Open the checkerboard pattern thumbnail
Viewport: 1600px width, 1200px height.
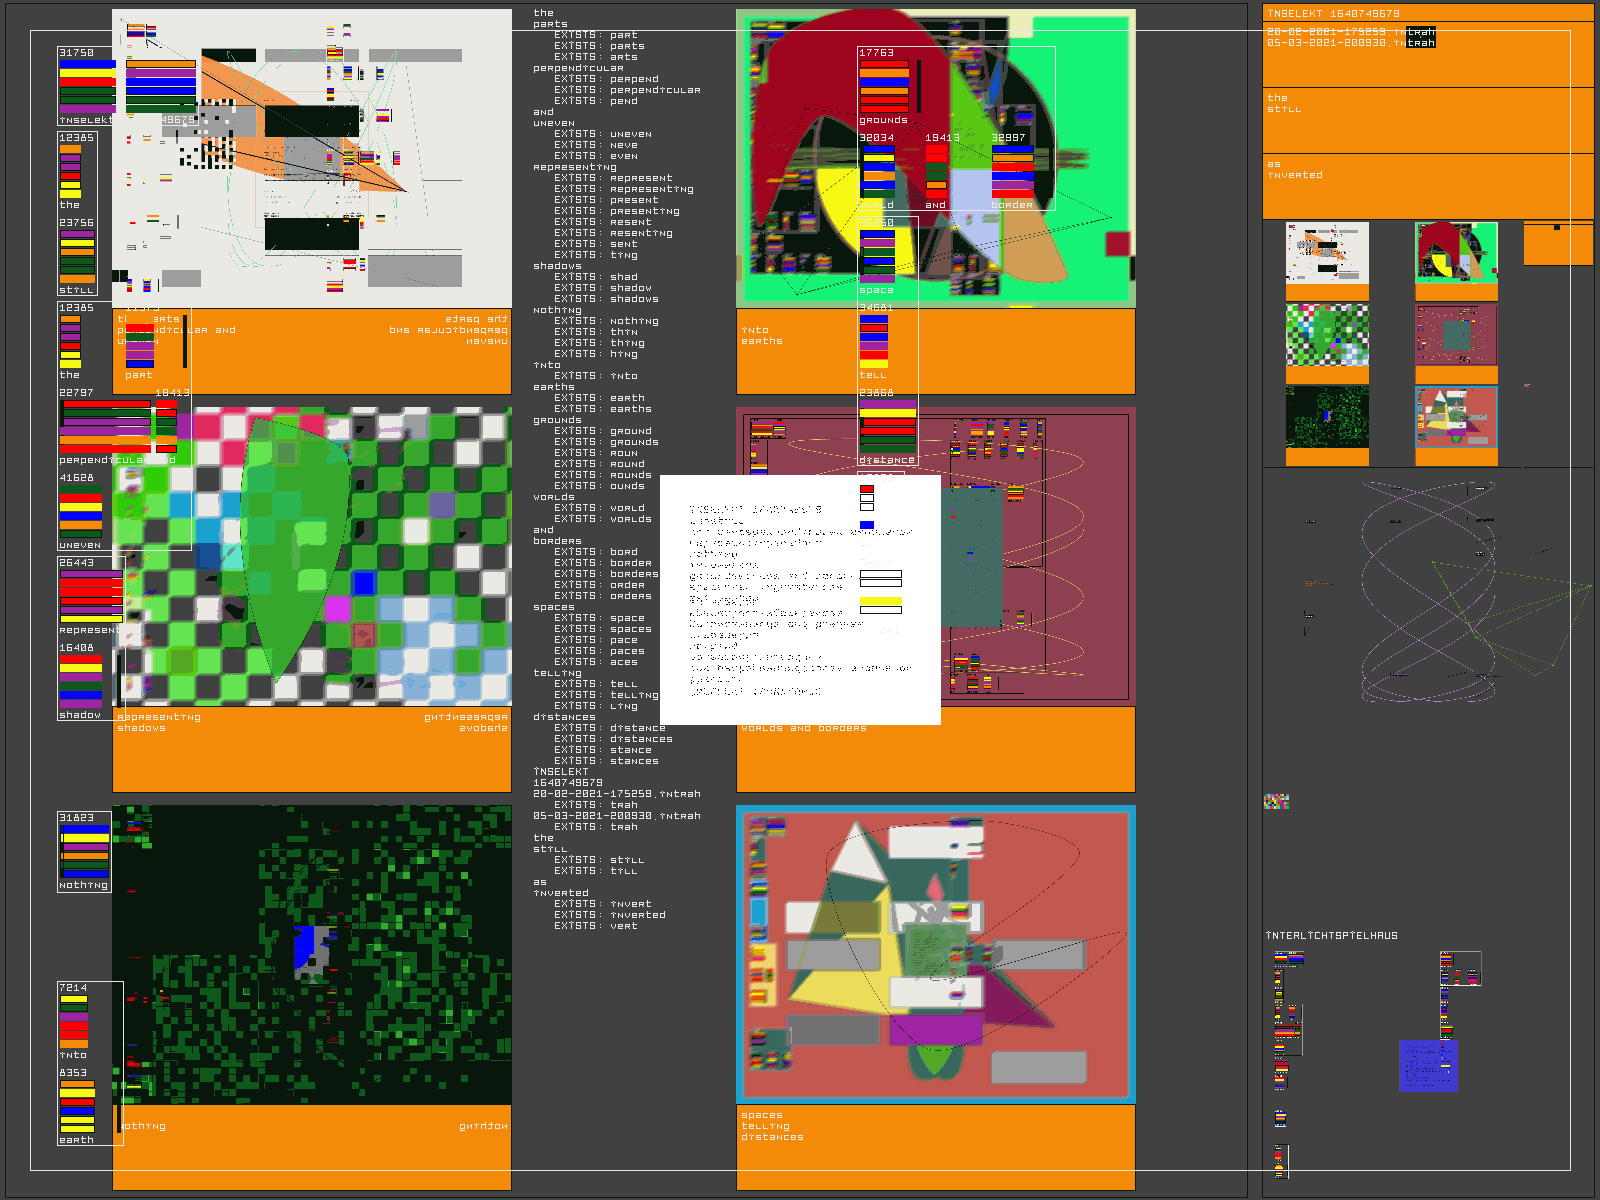(1326, 336)
